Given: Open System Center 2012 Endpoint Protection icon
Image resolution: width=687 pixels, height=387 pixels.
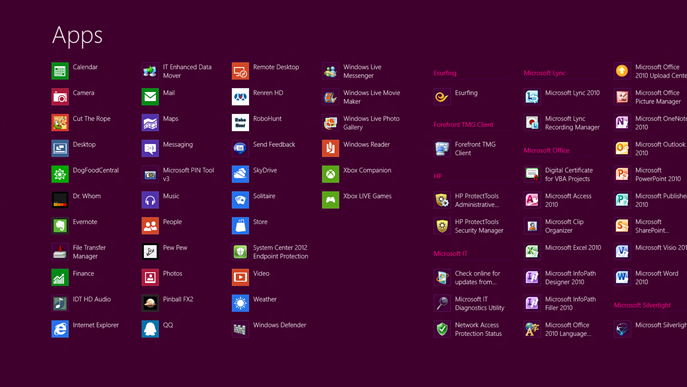Looking at the screenshot, I should pos(241,252).
